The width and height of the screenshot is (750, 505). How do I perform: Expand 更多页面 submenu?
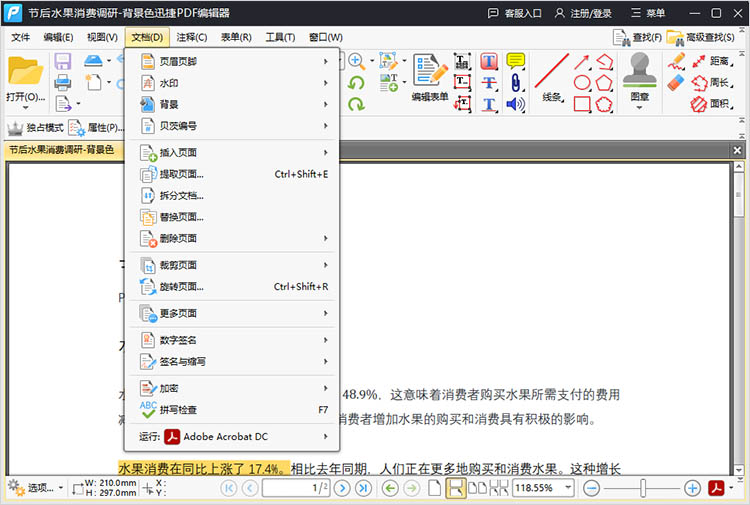(x=232, y=313)
